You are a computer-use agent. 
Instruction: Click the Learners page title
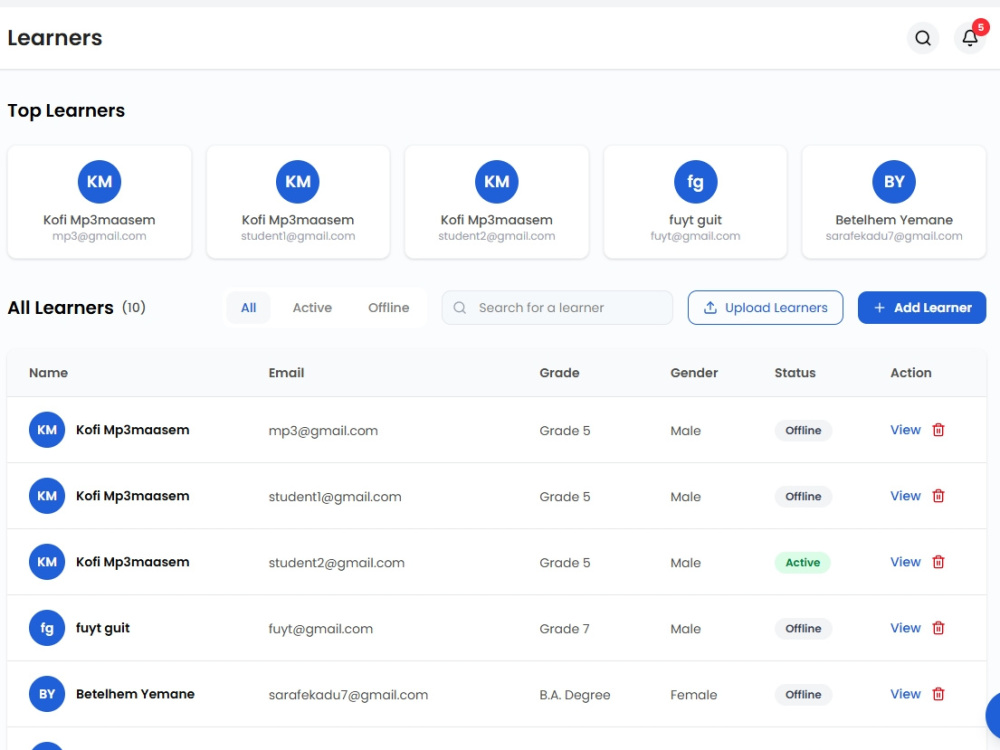tap(55, 38)
